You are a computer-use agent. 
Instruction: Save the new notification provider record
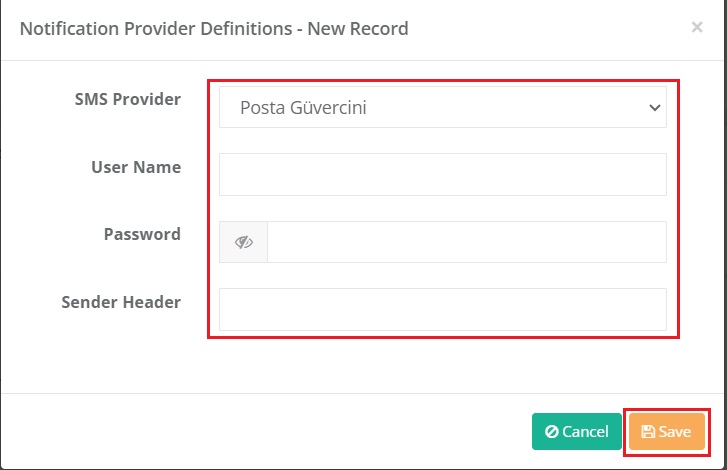(x=667, y=432)
